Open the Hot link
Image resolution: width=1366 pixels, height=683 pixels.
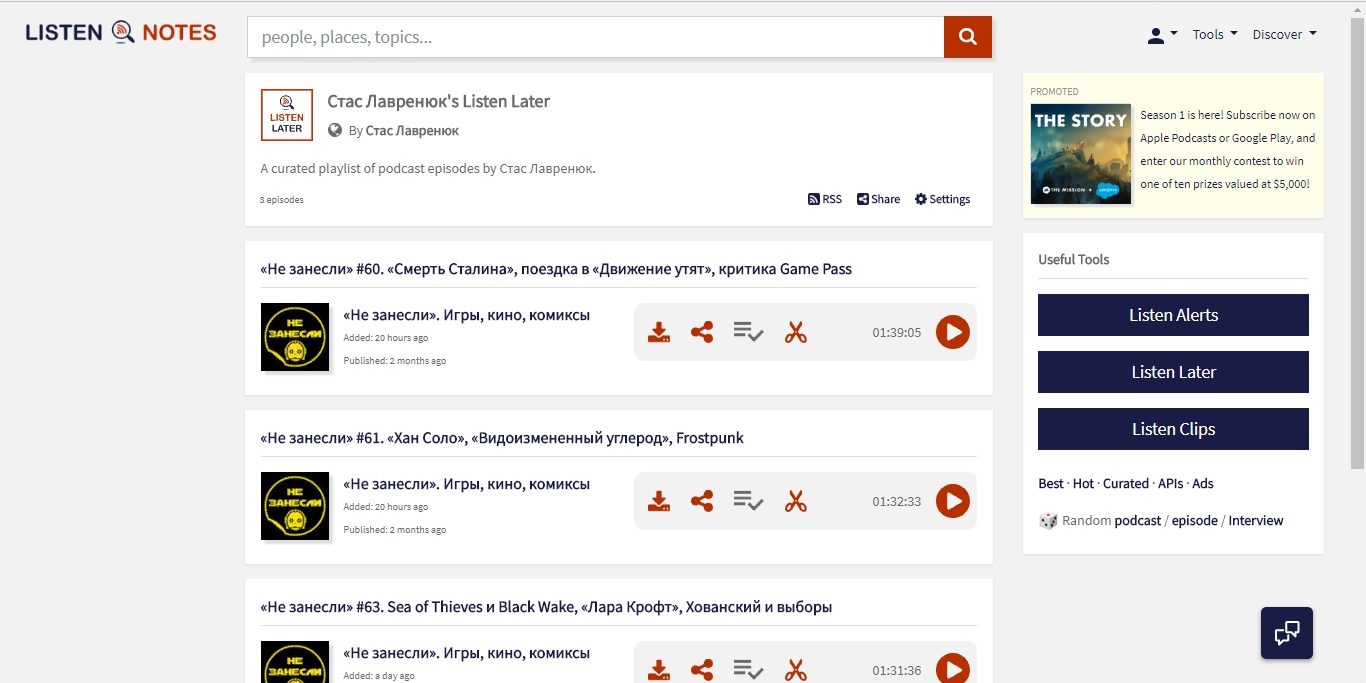pyautogui.click(x=1083, y=483)
